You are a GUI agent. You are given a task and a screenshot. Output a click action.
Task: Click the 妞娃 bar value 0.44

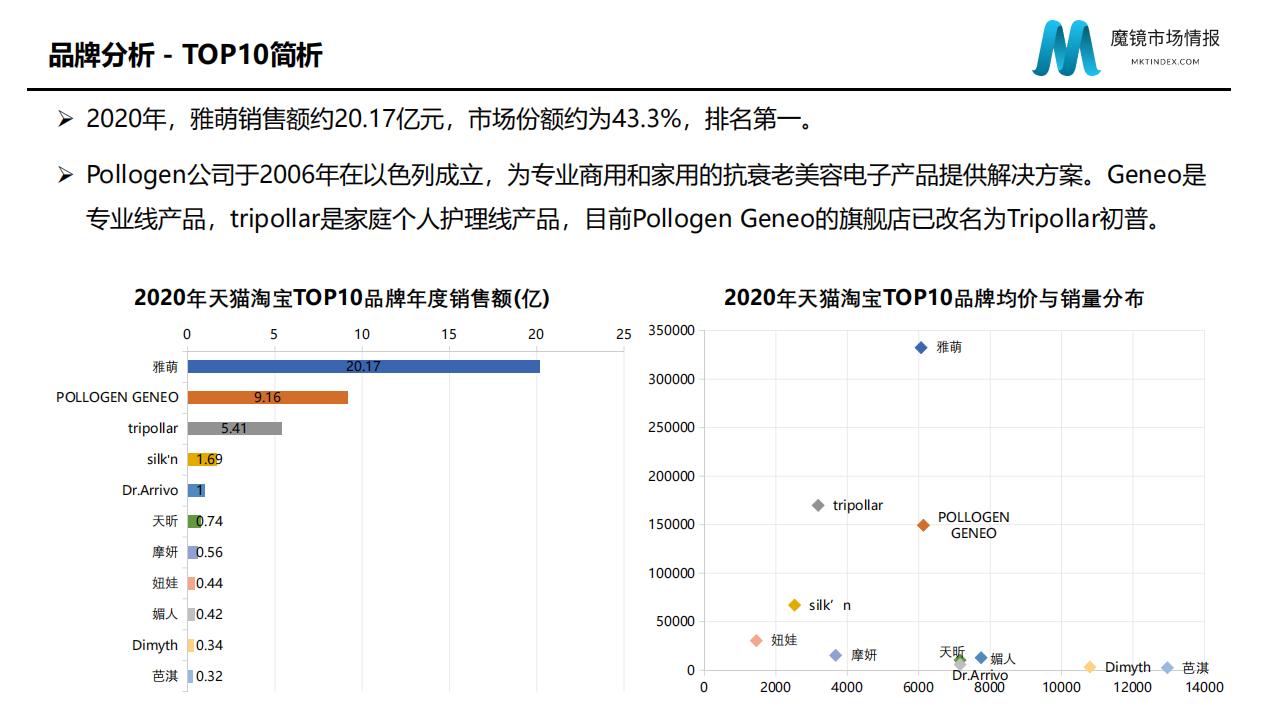tap(209, 583)
